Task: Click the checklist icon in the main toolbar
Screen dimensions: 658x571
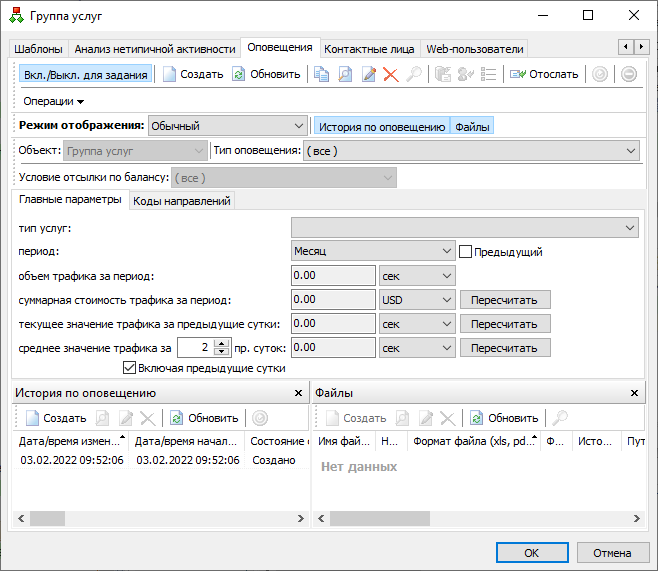Action: [x=488, y=74]
